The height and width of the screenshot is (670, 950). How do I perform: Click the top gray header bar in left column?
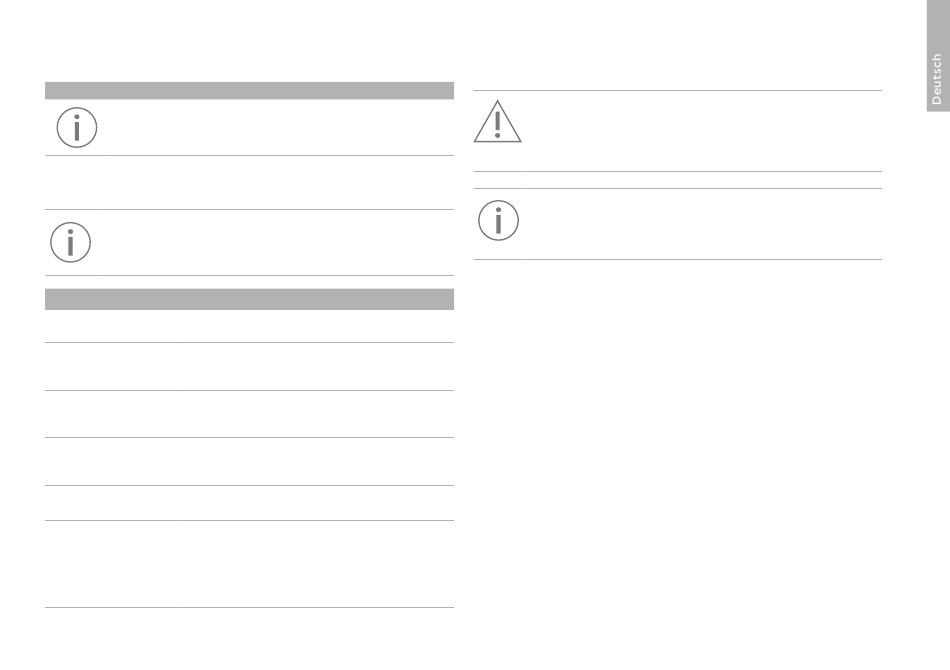pos(249,90)
